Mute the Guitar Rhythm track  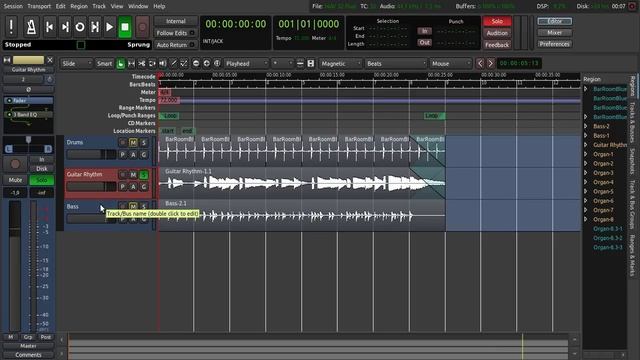click(x=133, y=175)
